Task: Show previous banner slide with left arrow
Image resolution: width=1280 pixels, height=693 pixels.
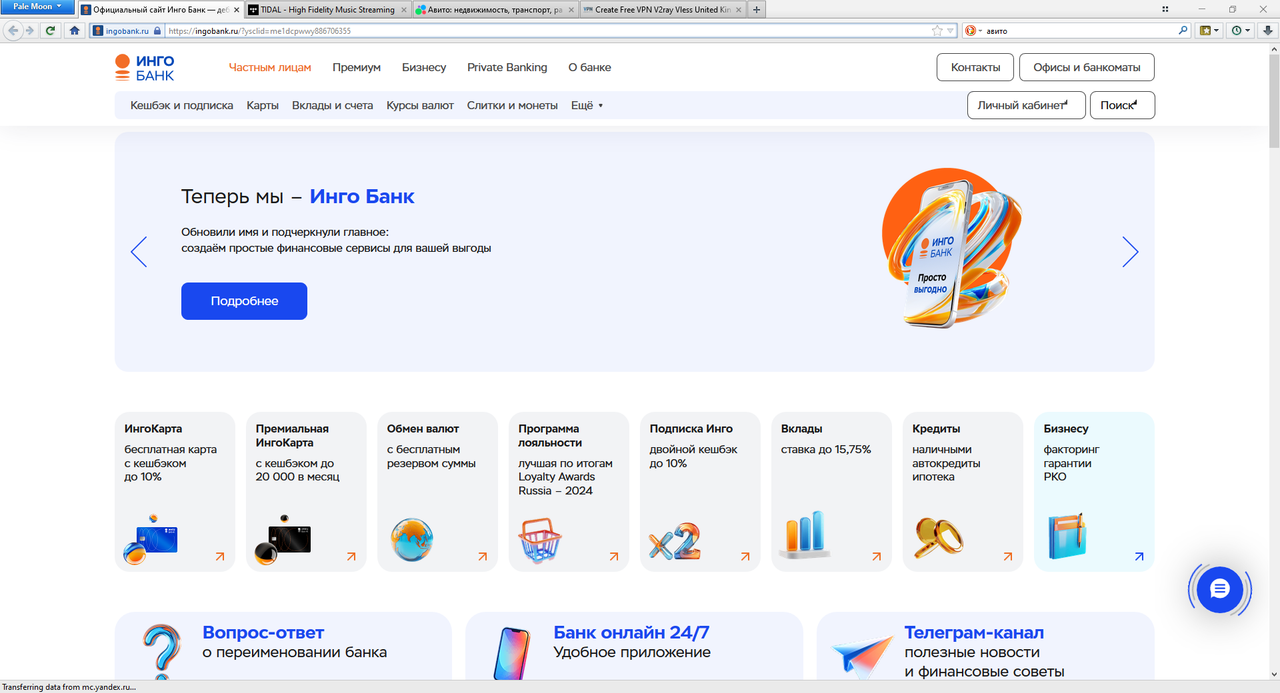Action: coord(139,252)
